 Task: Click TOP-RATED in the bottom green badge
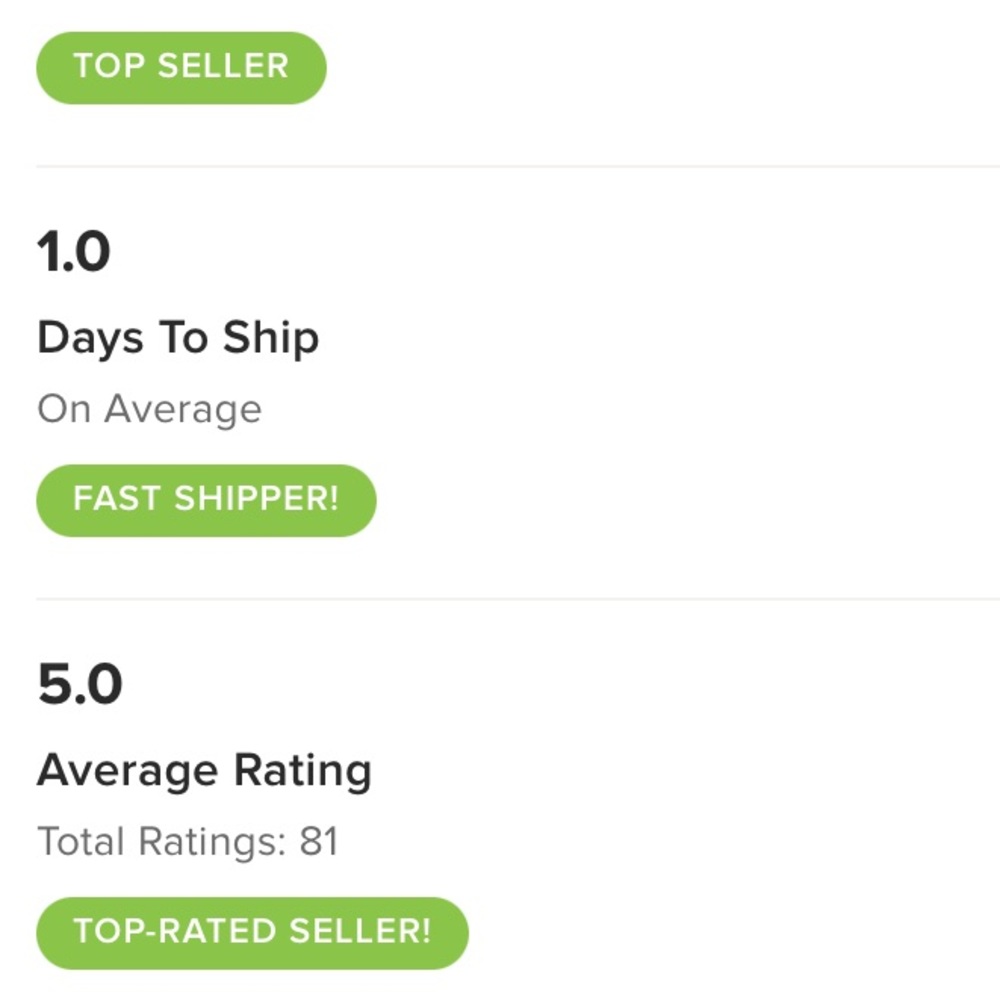(176, 932)
